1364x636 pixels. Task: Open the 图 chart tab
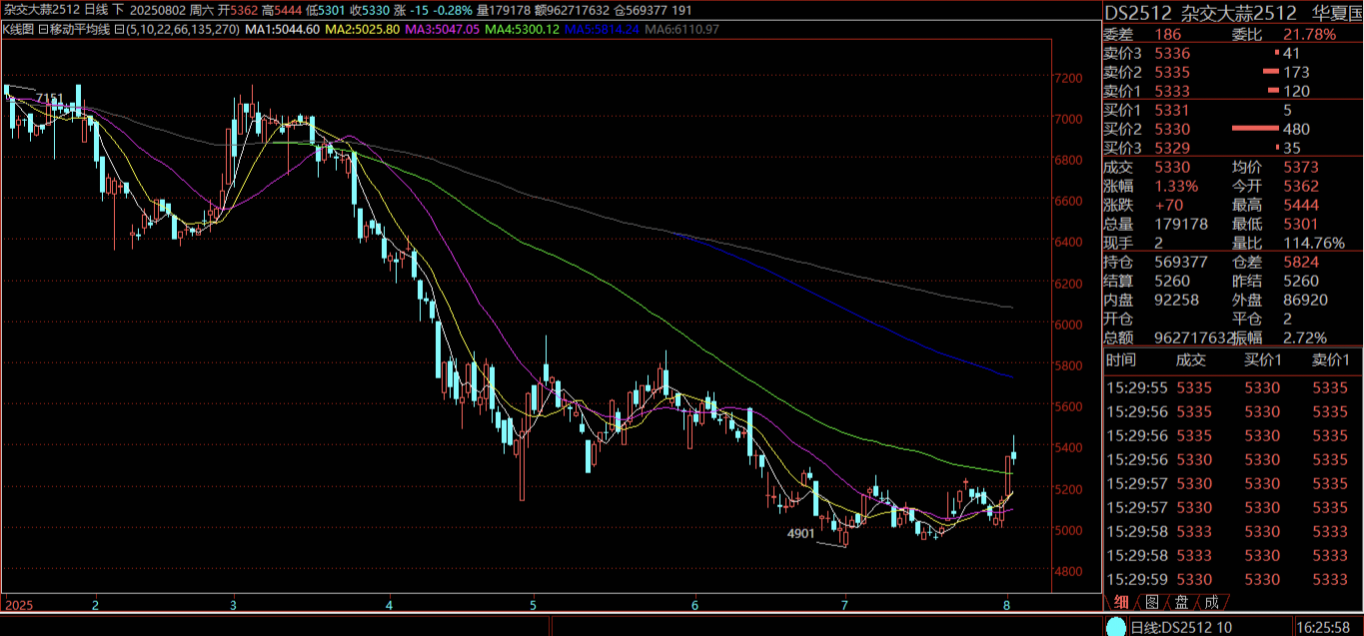1152,602
